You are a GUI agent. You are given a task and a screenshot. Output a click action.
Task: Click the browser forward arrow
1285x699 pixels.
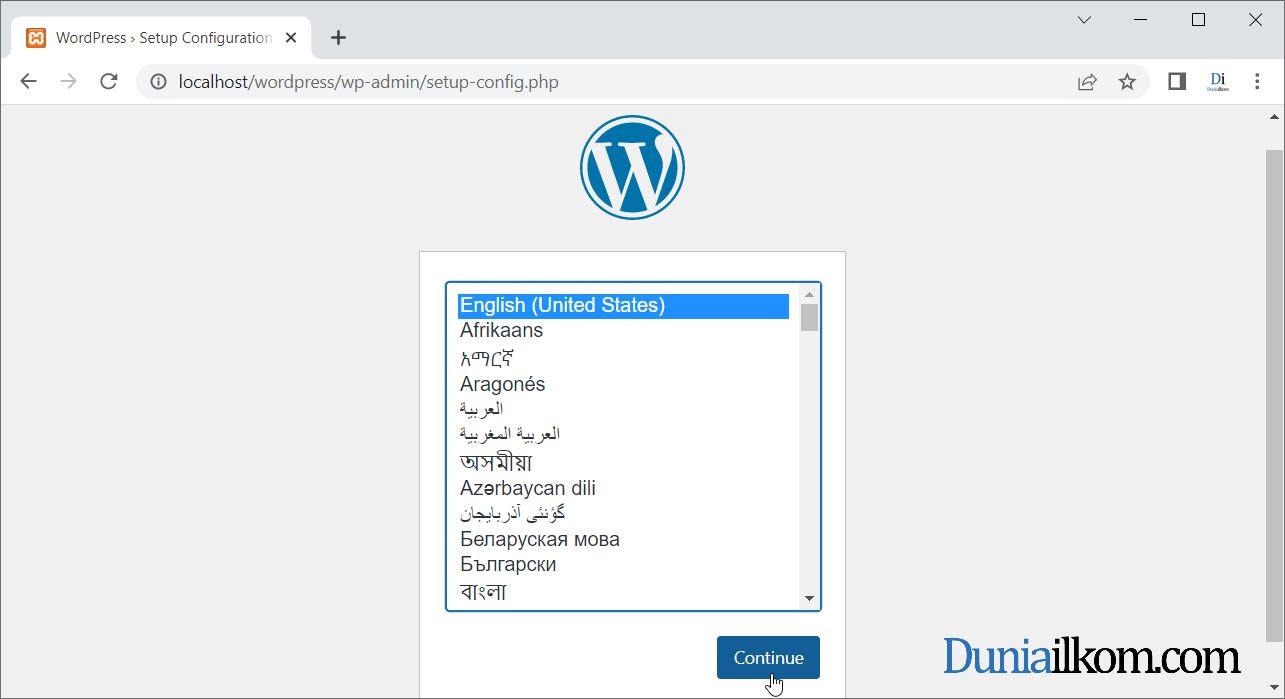pos(68,82)
